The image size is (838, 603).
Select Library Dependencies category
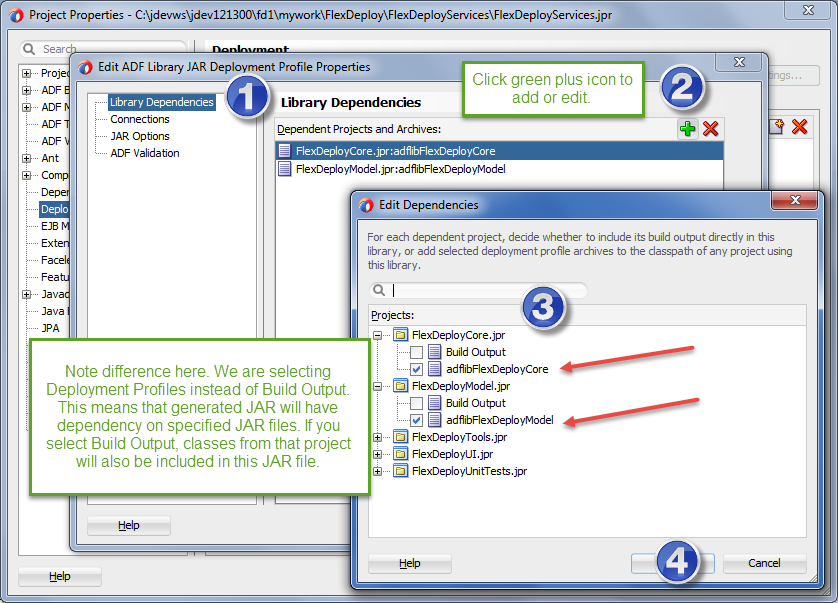[162, 102]
